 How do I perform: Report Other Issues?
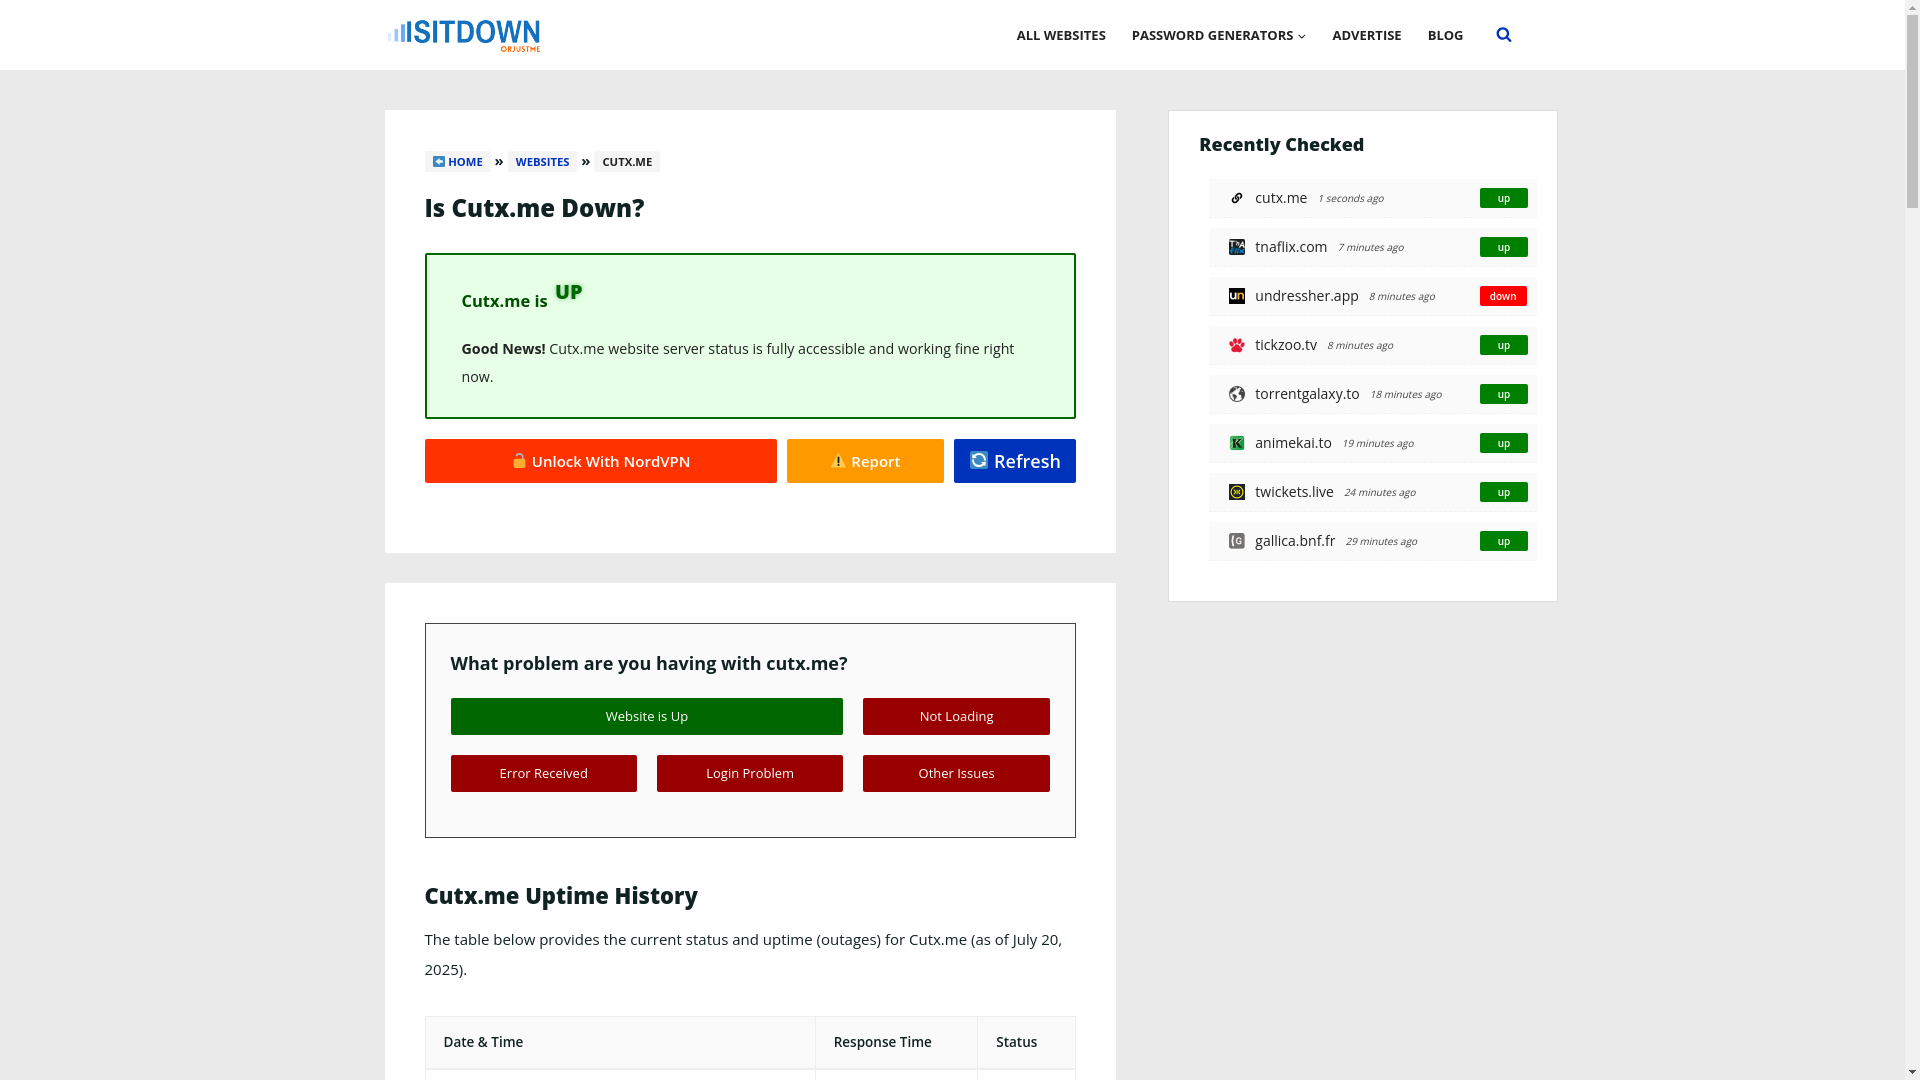(x=956, y=773)
